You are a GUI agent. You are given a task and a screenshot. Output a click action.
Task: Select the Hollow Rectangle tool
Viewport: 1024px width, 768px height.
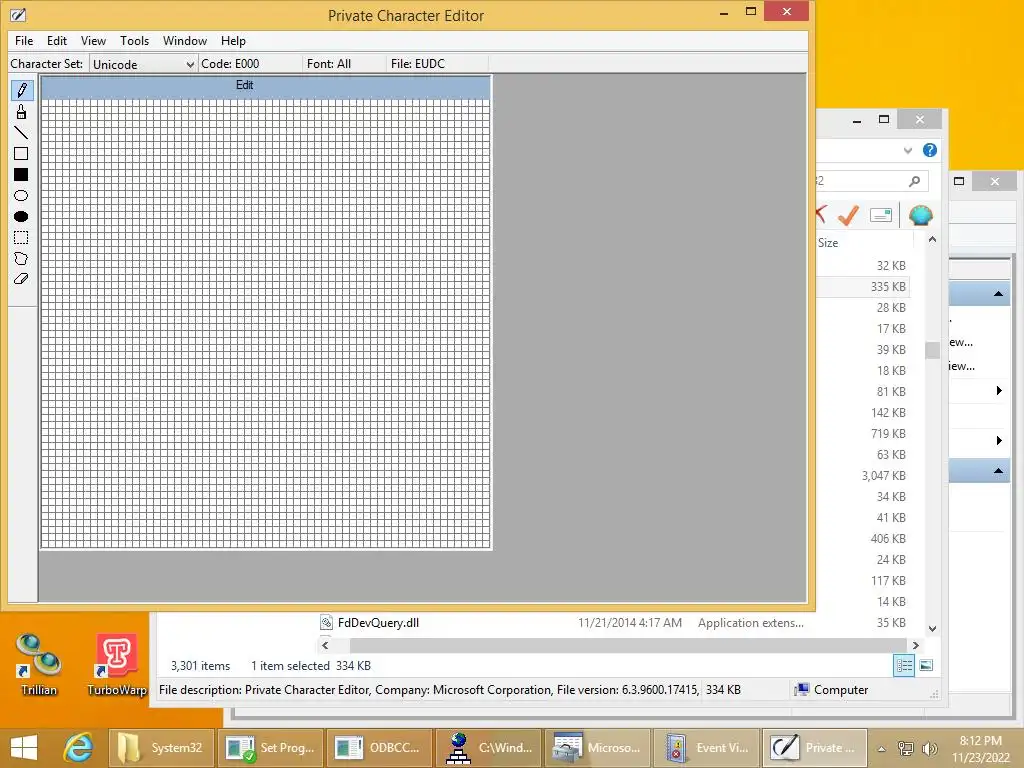pyautogui.click(x=21, y=153)
